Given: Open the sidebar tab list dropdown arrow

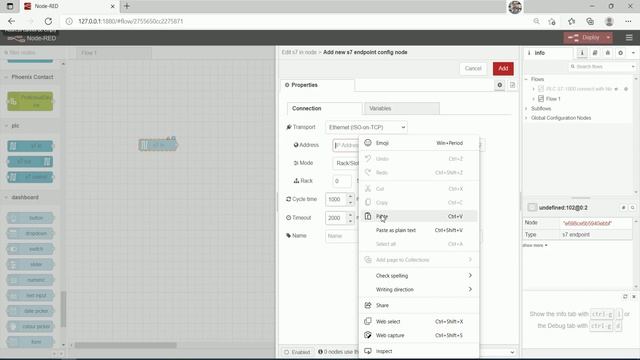Looking at the screenshot, I should (x=633, y=53).
